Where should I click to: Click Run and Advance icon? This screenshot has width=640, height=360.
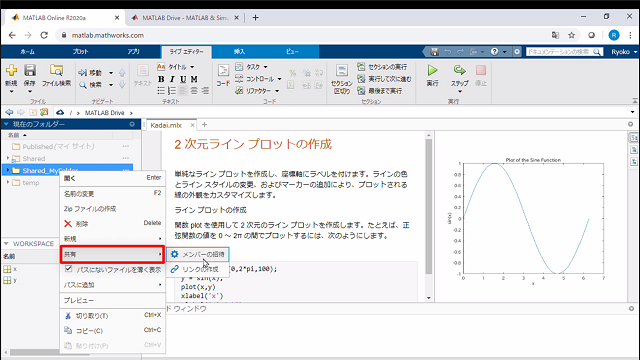coord(361,78)
